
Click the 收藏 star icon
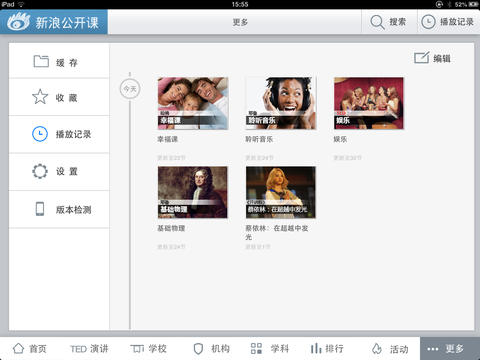pyautogui.click(x=40, y=97)
